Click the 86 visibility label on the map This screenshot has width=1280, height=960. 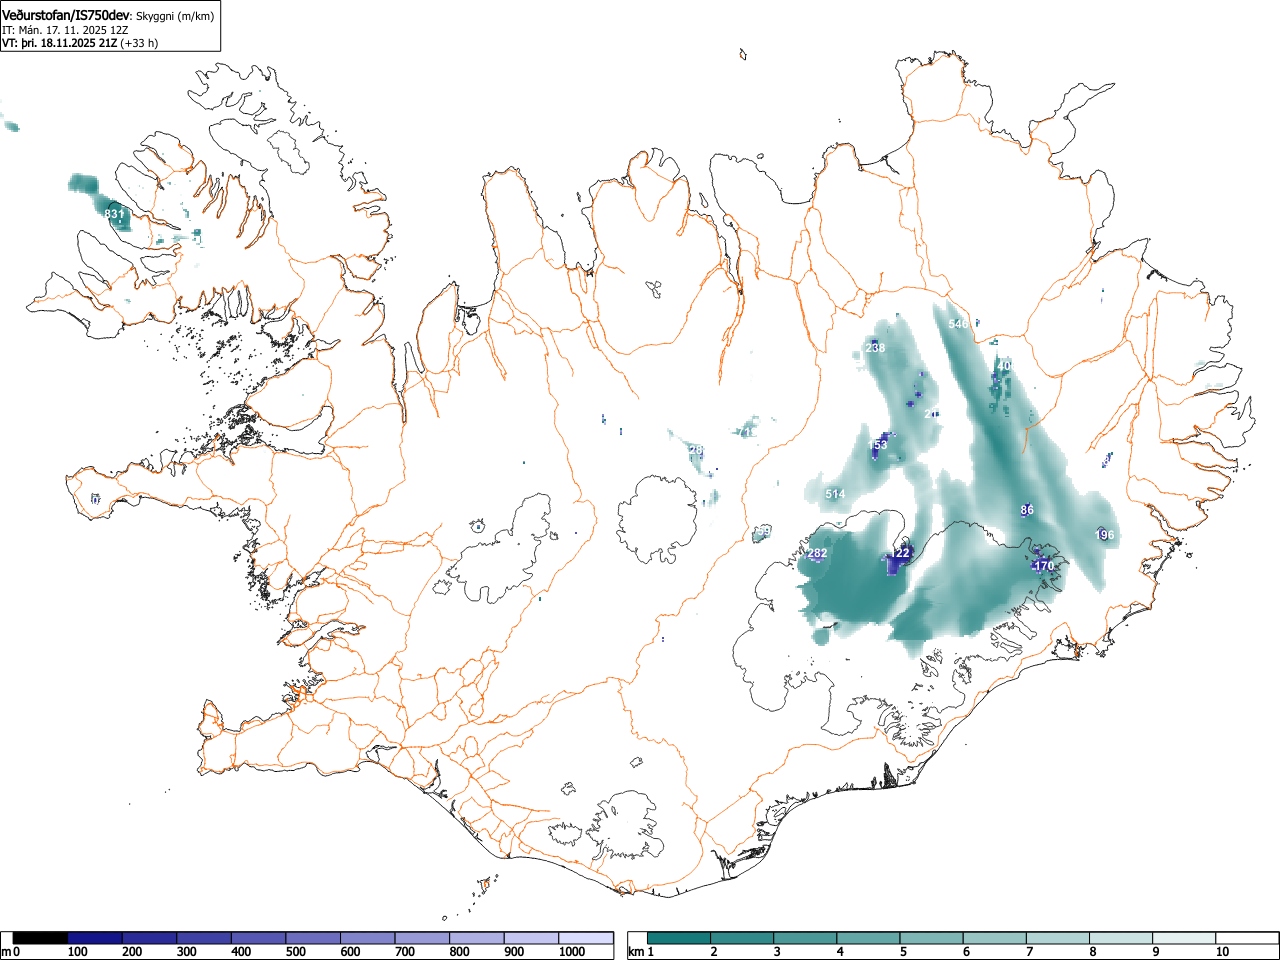(1027, 510)
